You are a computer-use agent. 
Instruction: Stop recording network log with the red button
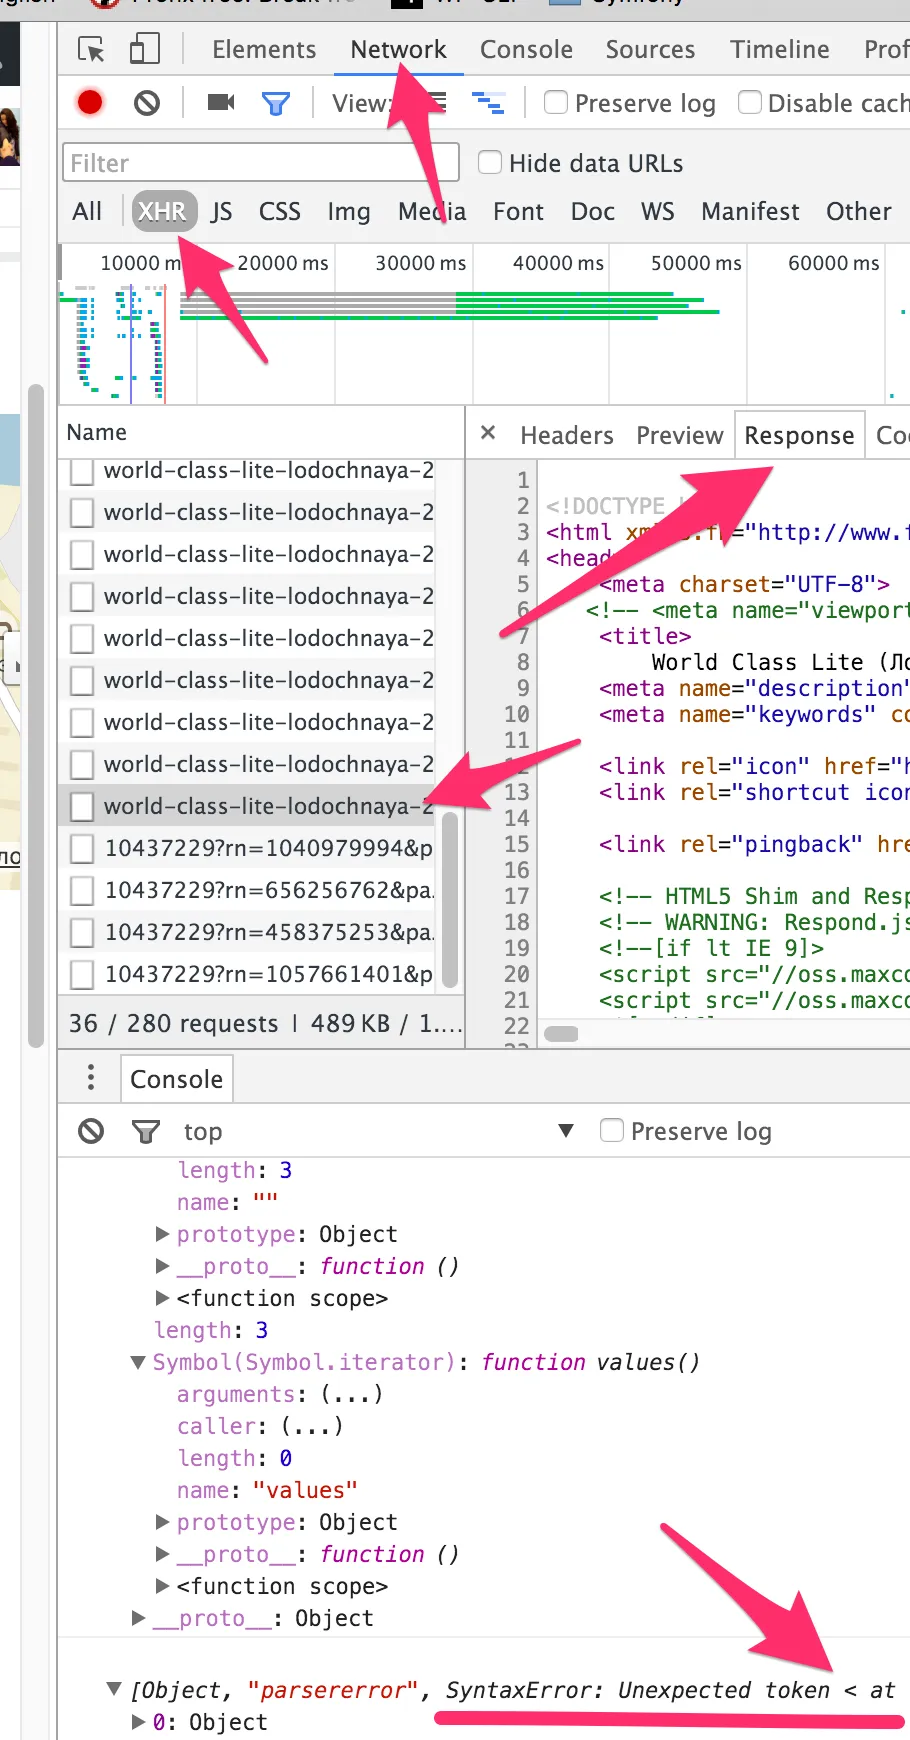[x=90, y=102]
